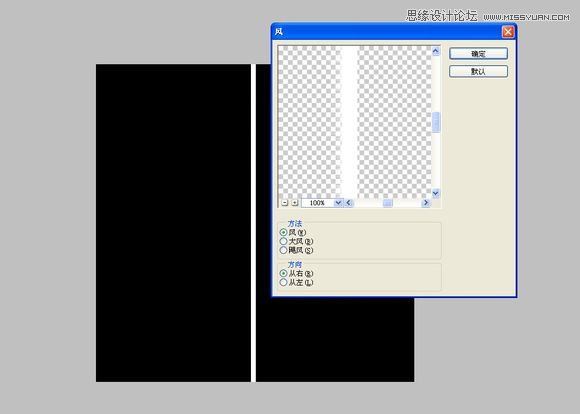Close the 风 (Wind) filter dialog
This screenshot has width=580, height=414.
pyautogui.click(x=508, y=32)
